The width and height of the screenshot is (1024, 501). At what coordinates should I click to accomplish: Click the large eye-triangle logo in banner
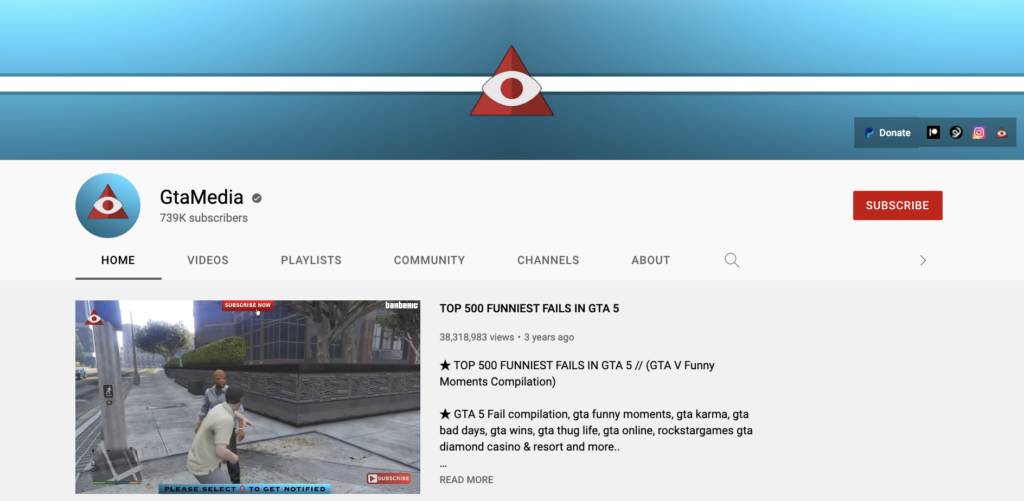click(511, 82)
